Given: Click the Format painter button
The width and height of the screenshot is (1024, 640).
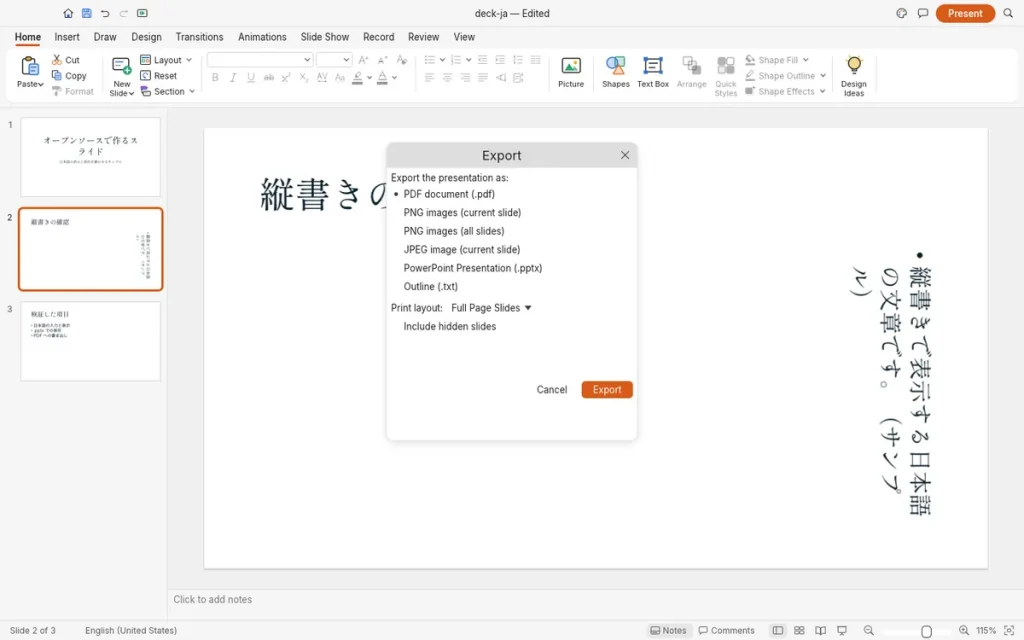Looking at the screenshot, I should pos(72,91).
